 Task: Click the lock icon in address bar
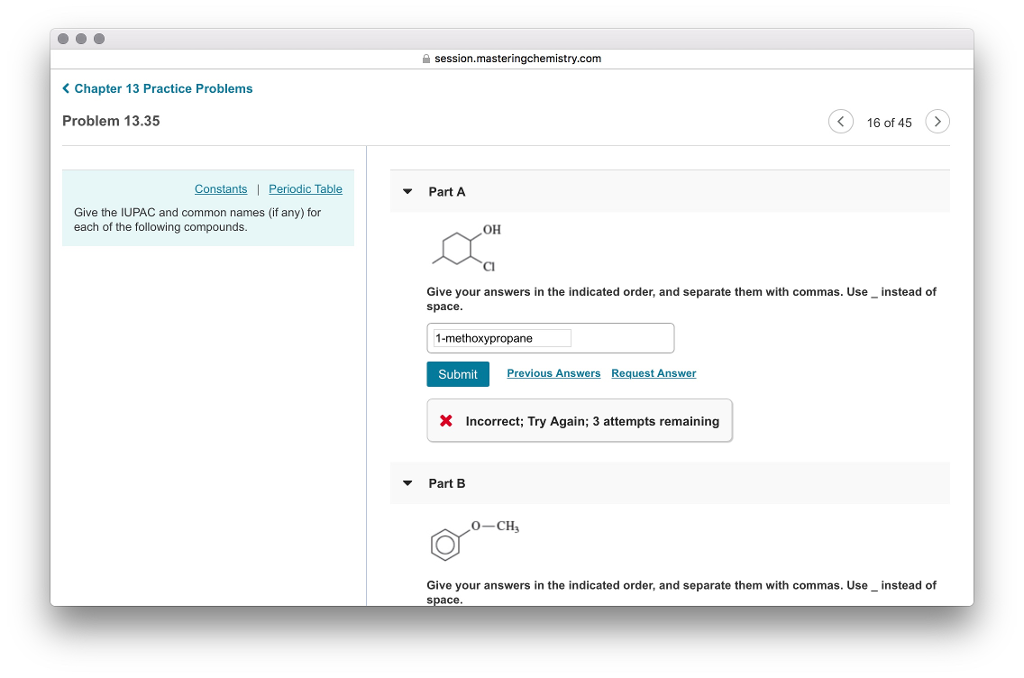click(426, 59)
